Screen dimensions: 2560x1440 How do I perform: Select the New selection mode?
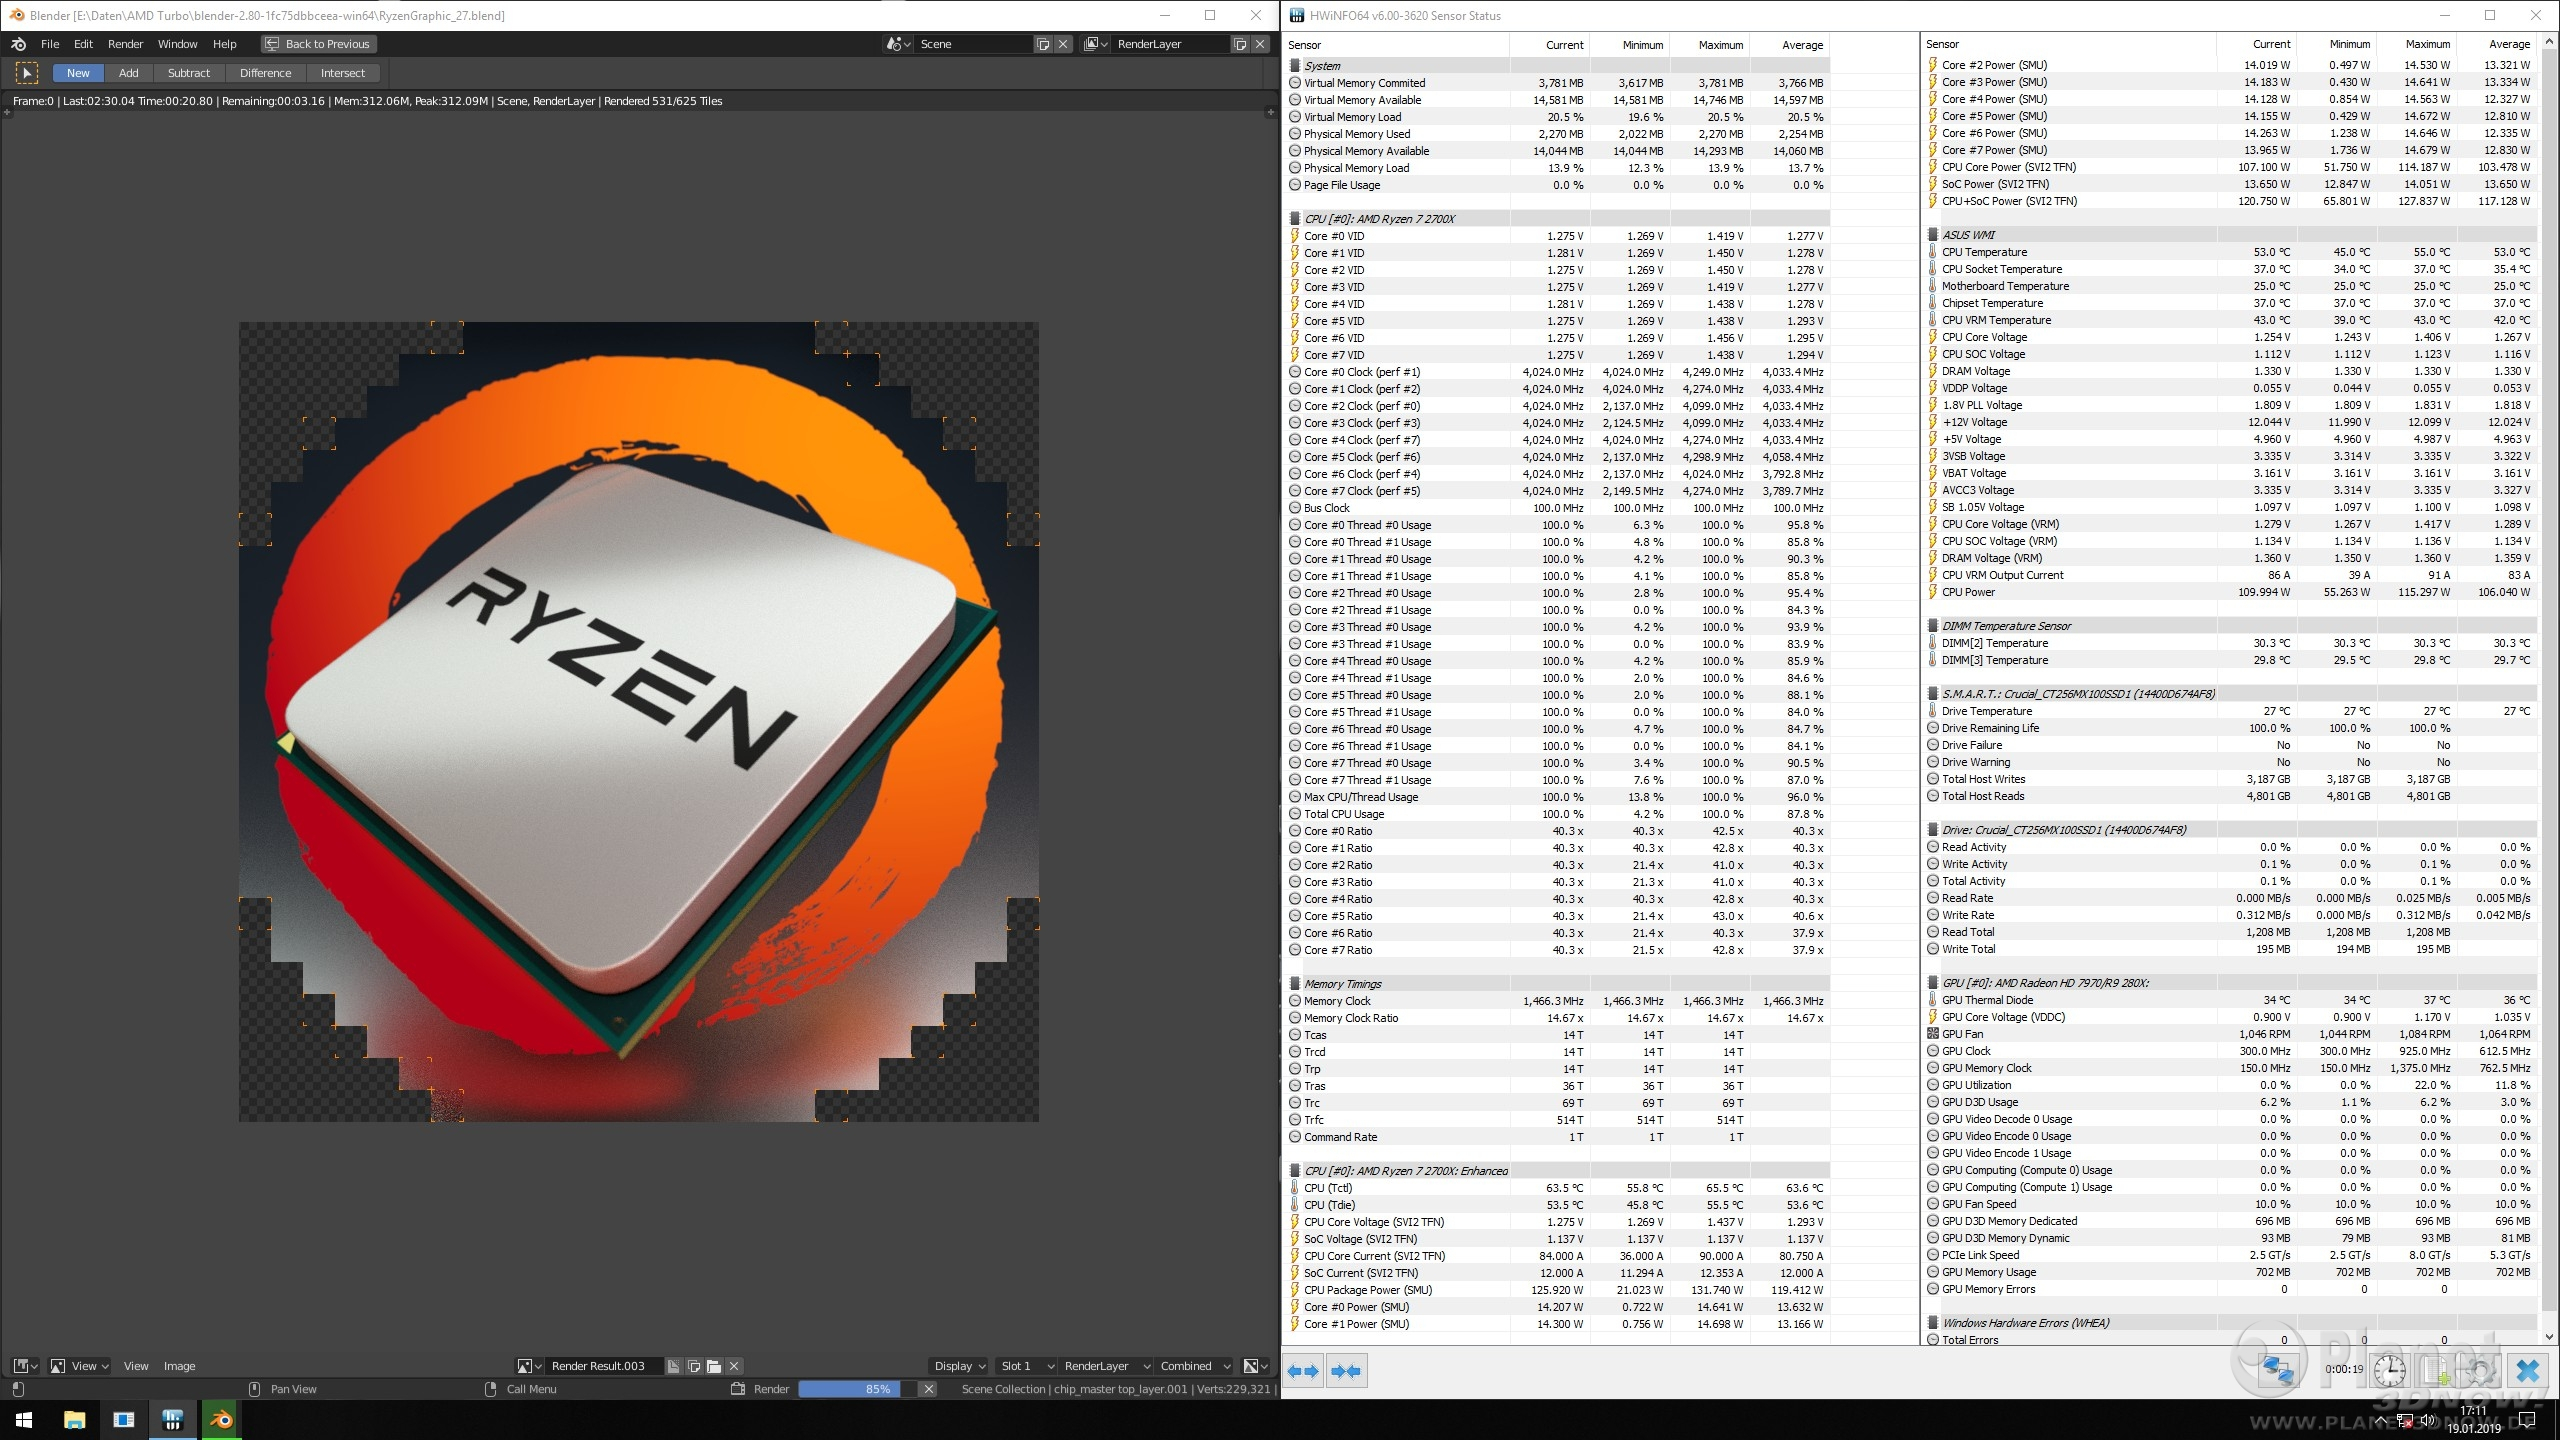click(x=78, y=73)
